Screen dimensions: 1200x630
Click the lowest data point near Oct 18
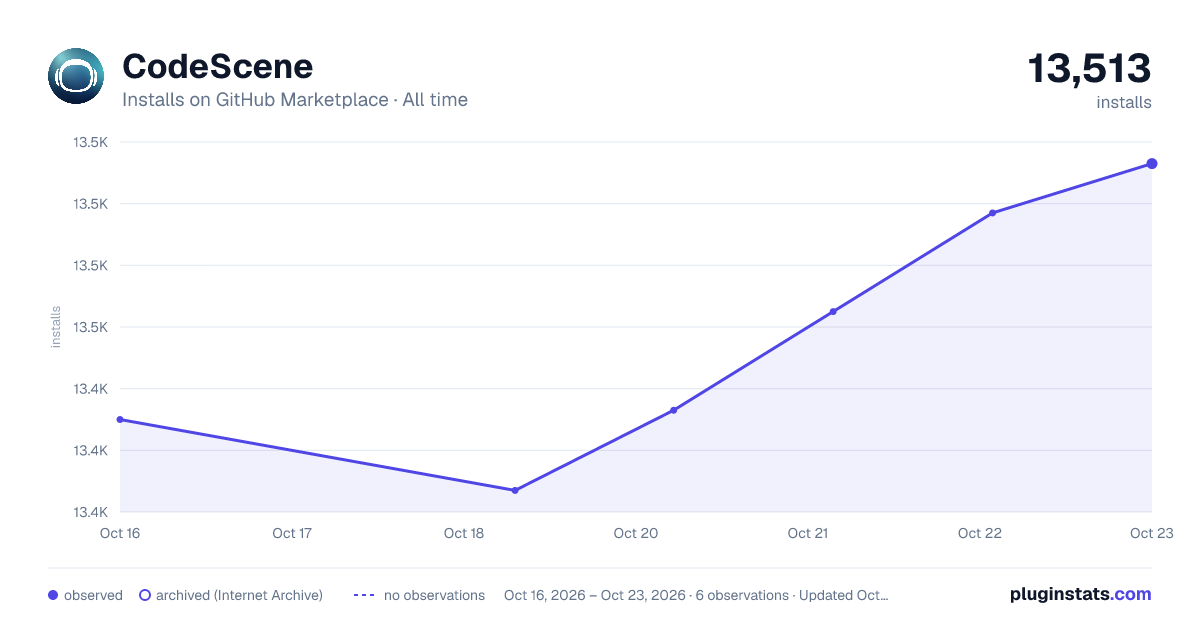515,490
